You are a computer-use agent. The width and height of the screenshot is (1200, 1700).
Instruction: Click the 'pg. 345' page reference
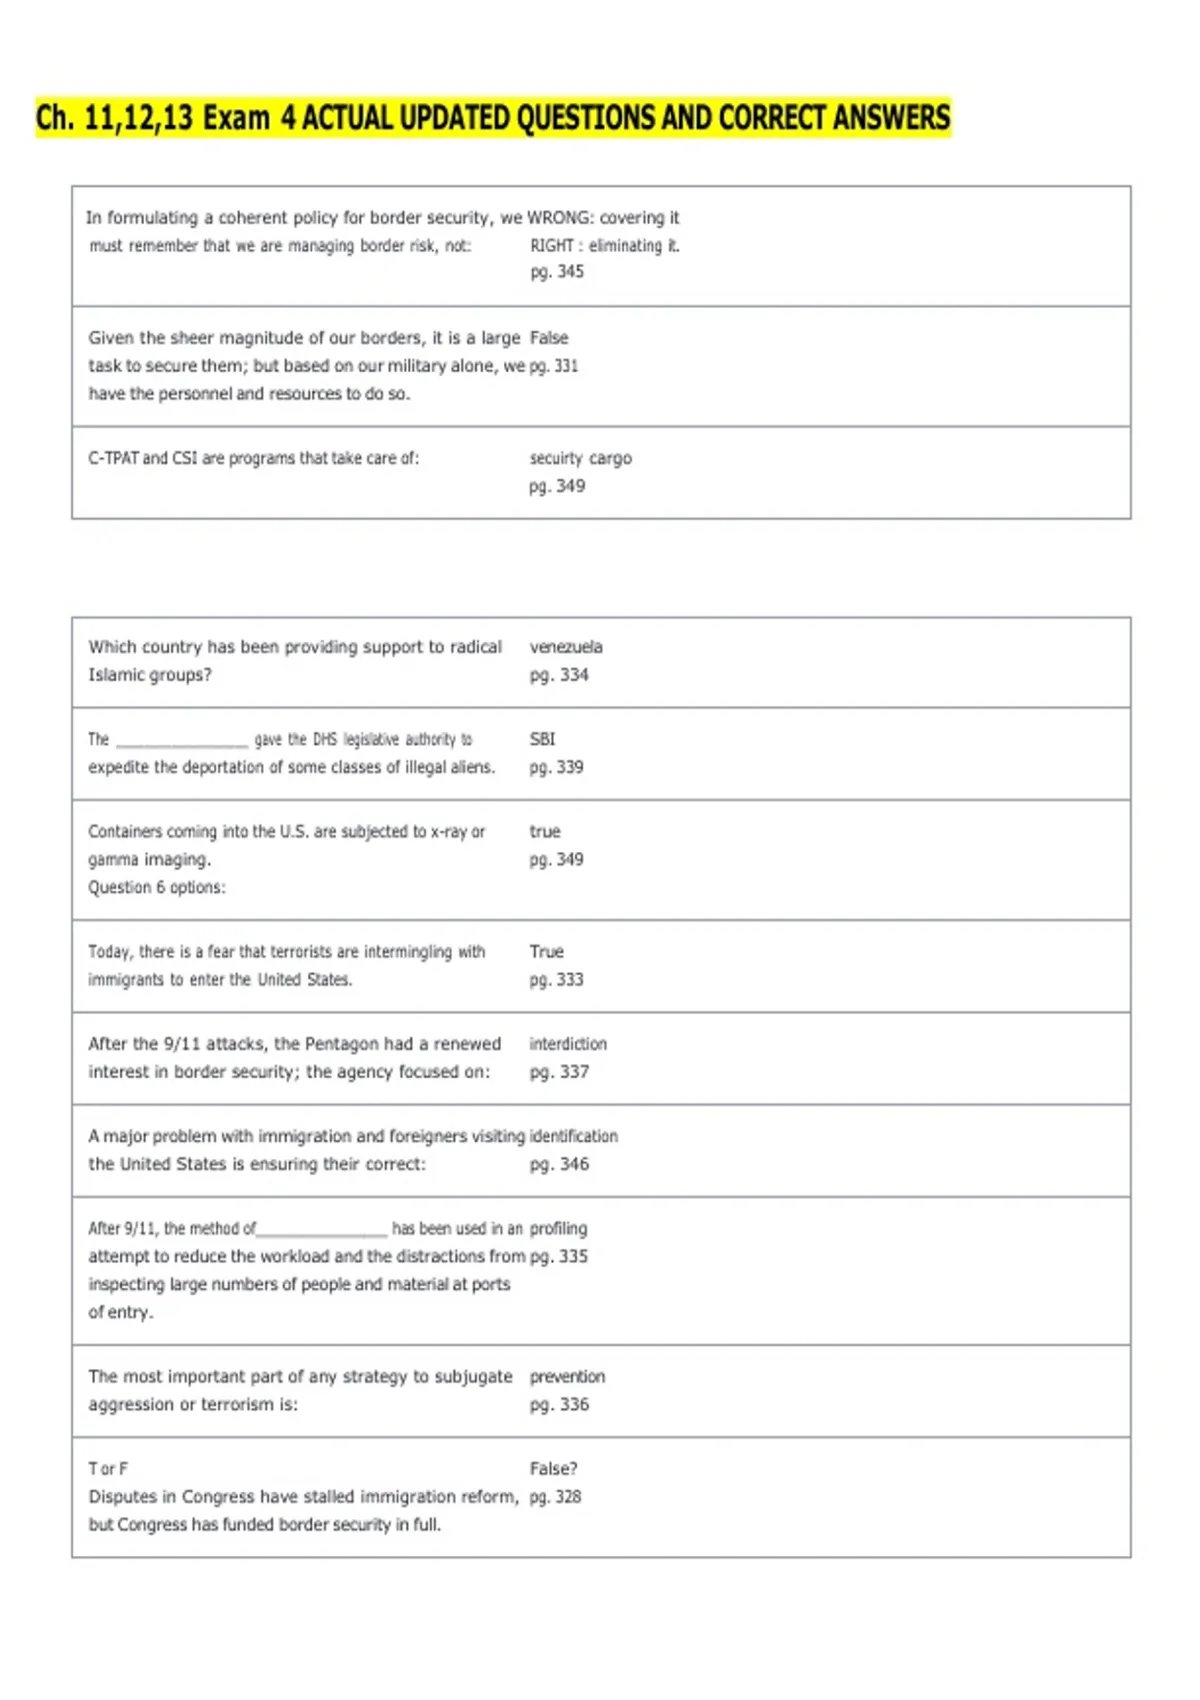point(557,271)
